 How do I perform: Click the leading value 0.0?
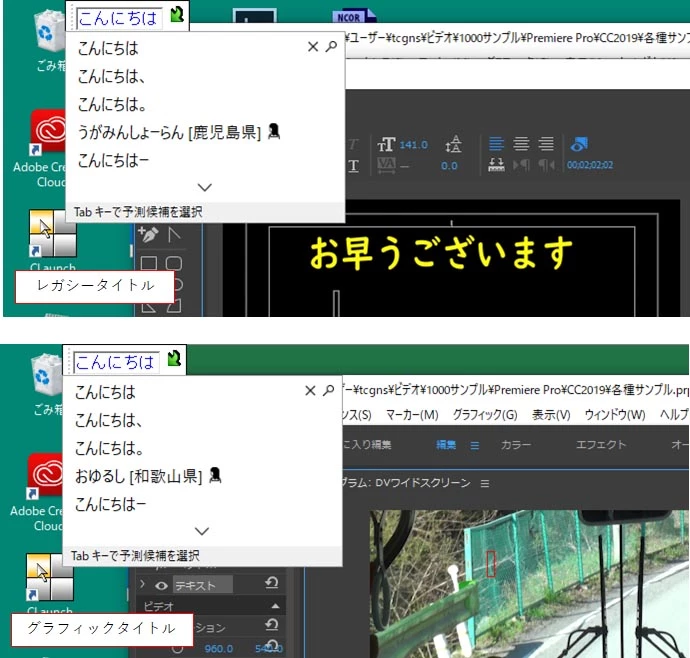pos(449,166)
